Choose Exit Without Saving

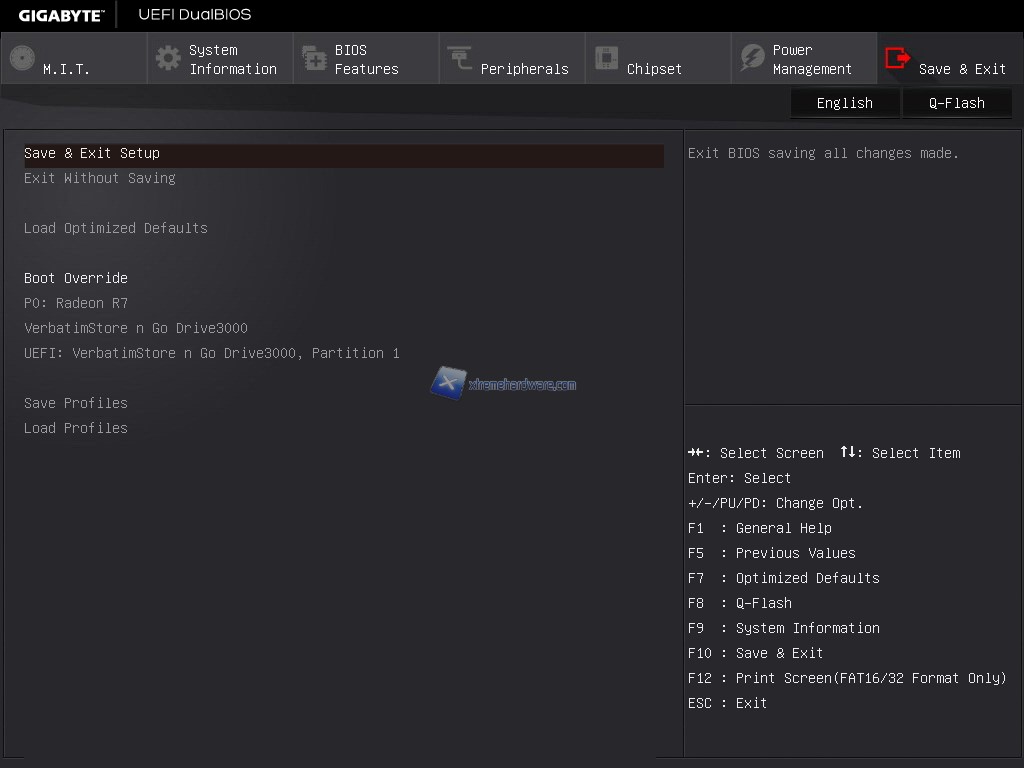100,178
